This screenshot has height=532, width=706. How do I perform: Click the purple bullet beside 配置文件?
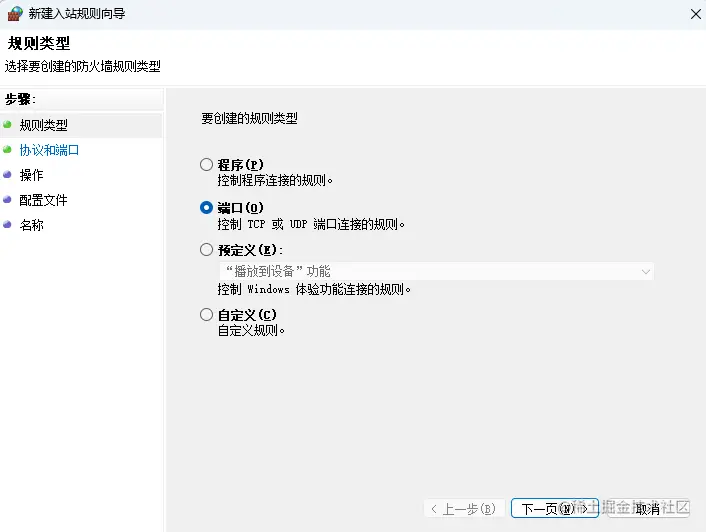[7, 199]
